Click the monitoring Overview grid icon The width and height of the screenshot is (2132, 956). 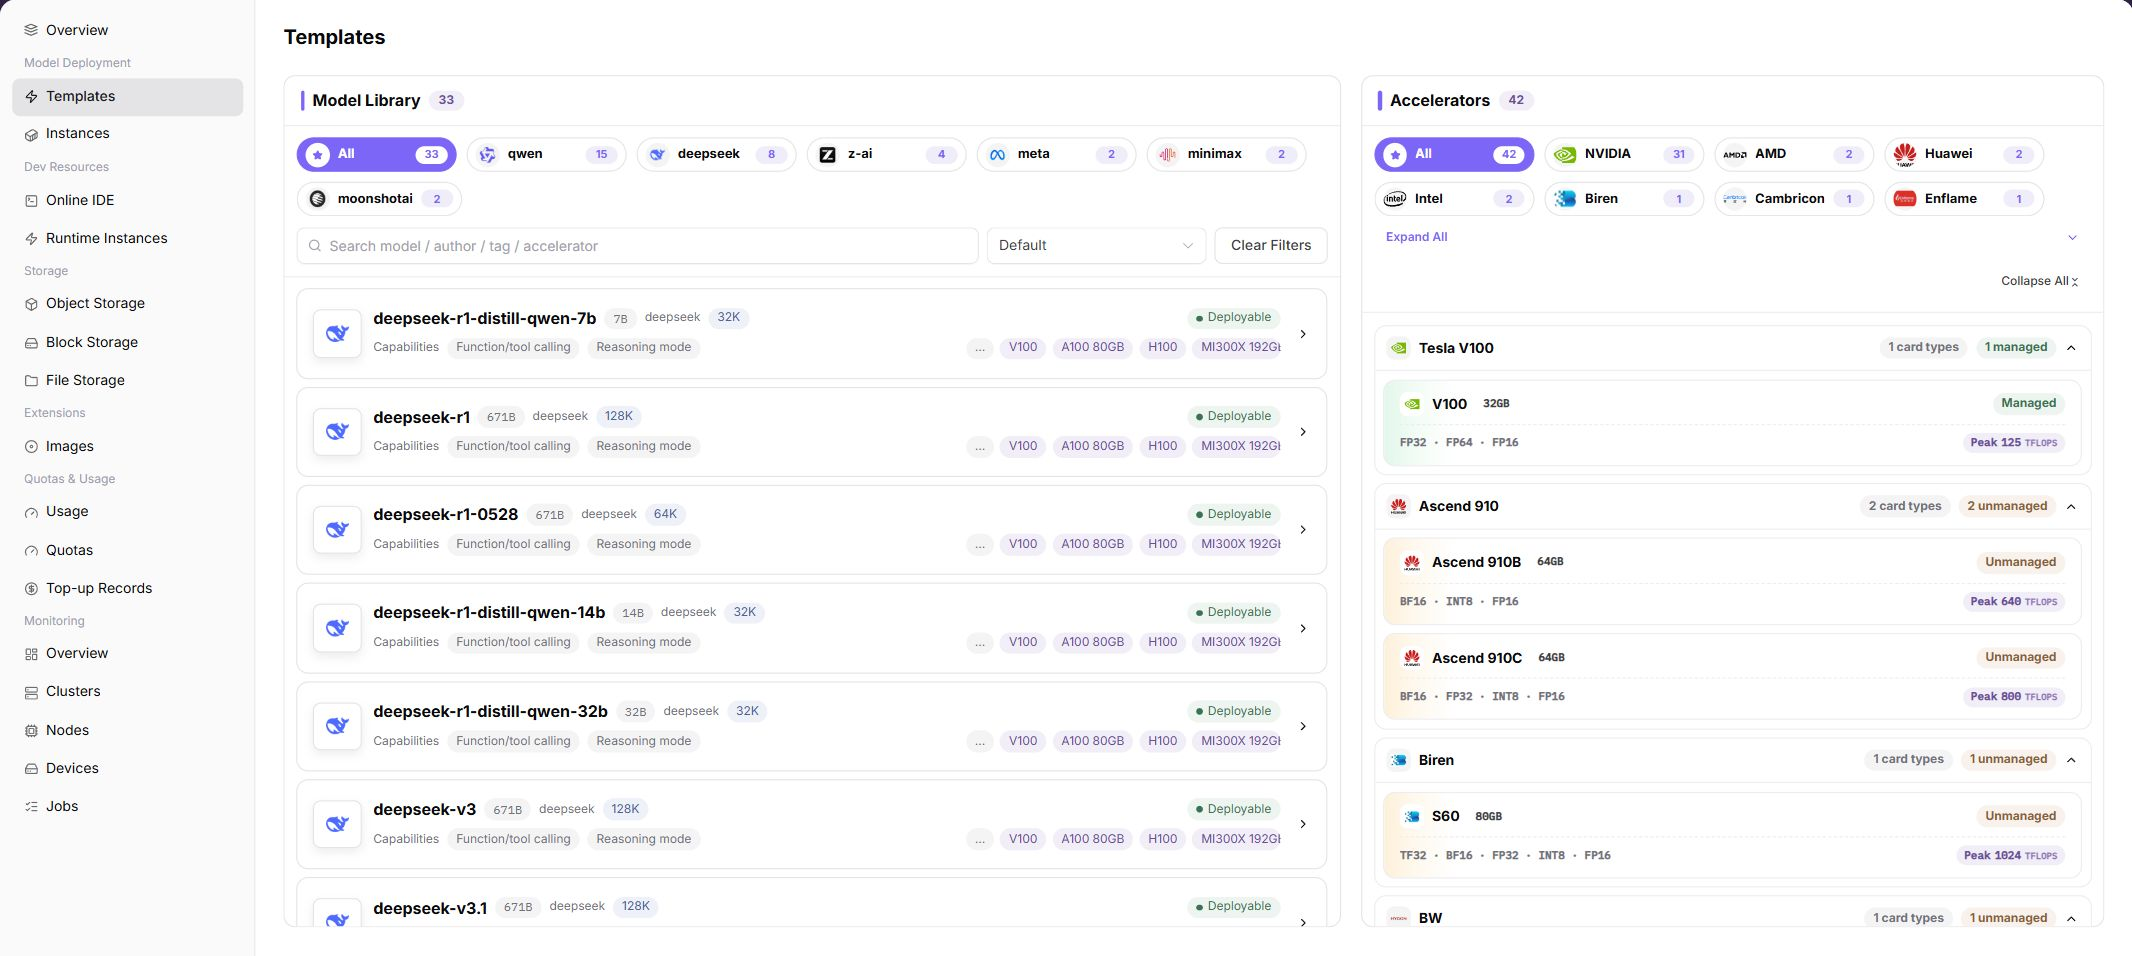pyautogui.click(x=31, y=654)
